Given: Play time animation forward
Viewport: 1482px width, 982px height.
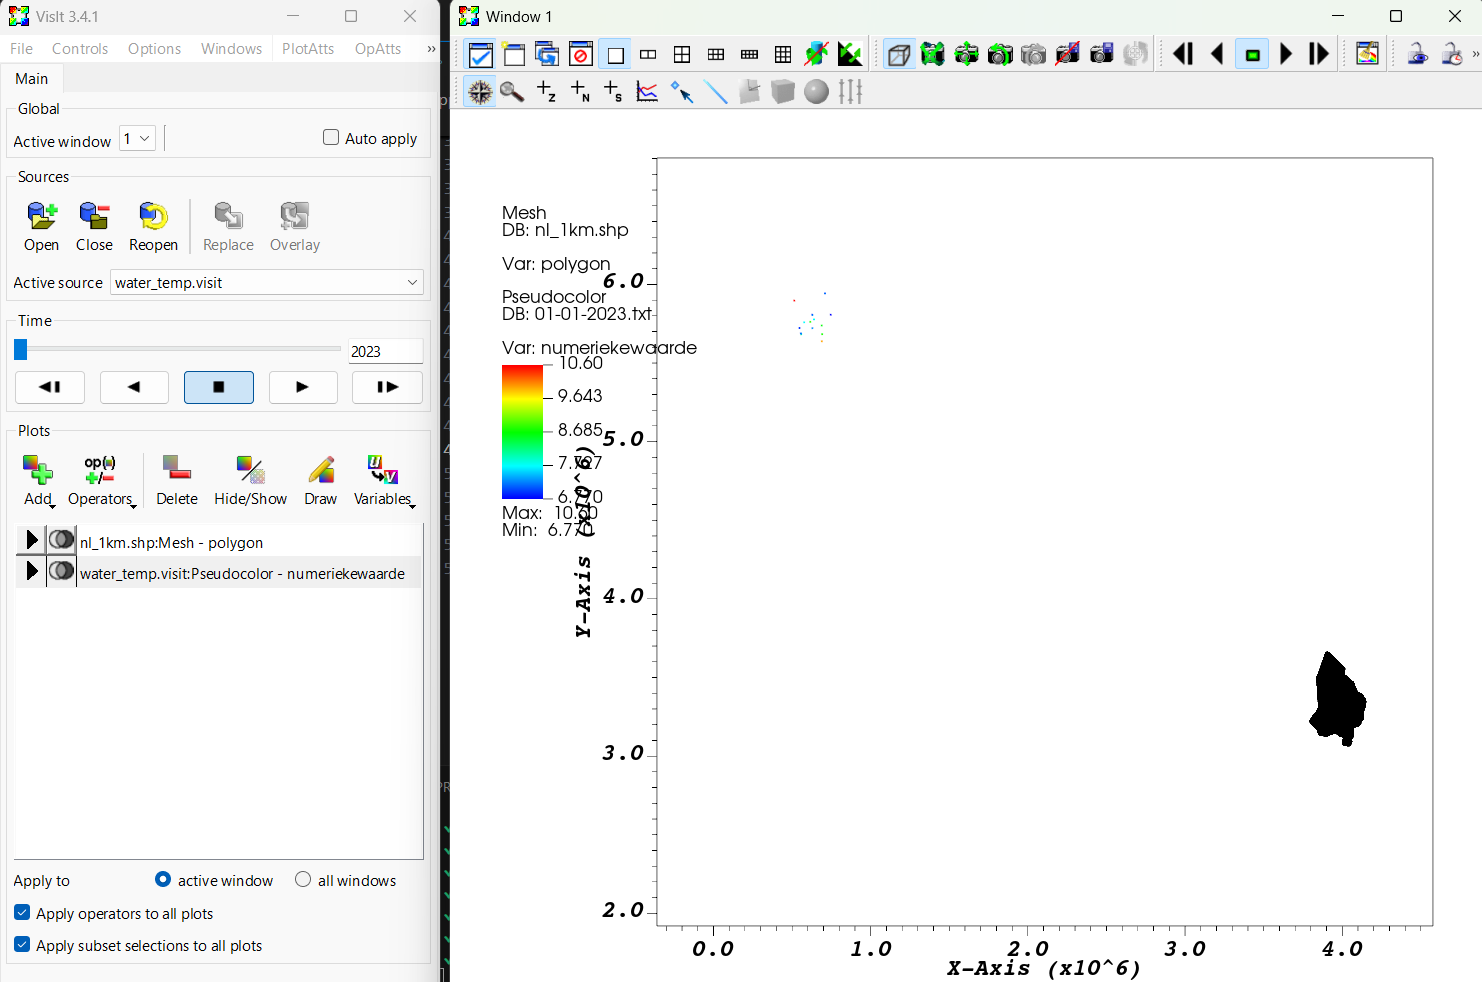Looking at the screenshot, I should (x=303, y=387).
